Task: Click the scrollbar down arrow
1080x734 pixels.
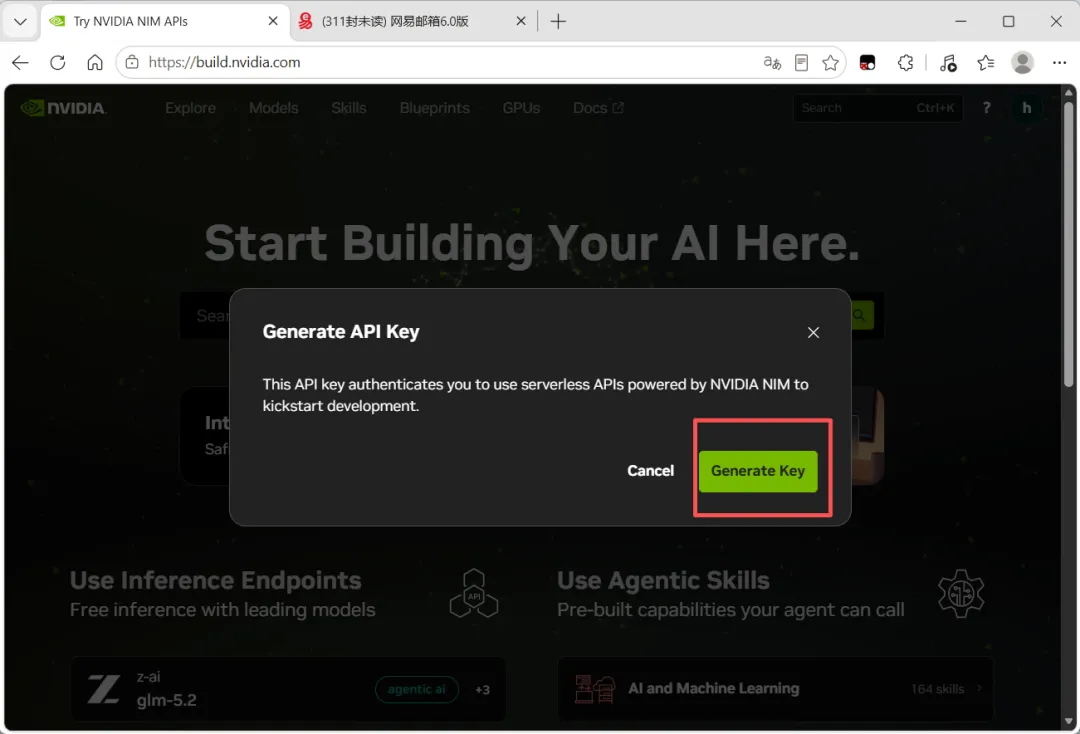Action: [x=1068, y=721]
